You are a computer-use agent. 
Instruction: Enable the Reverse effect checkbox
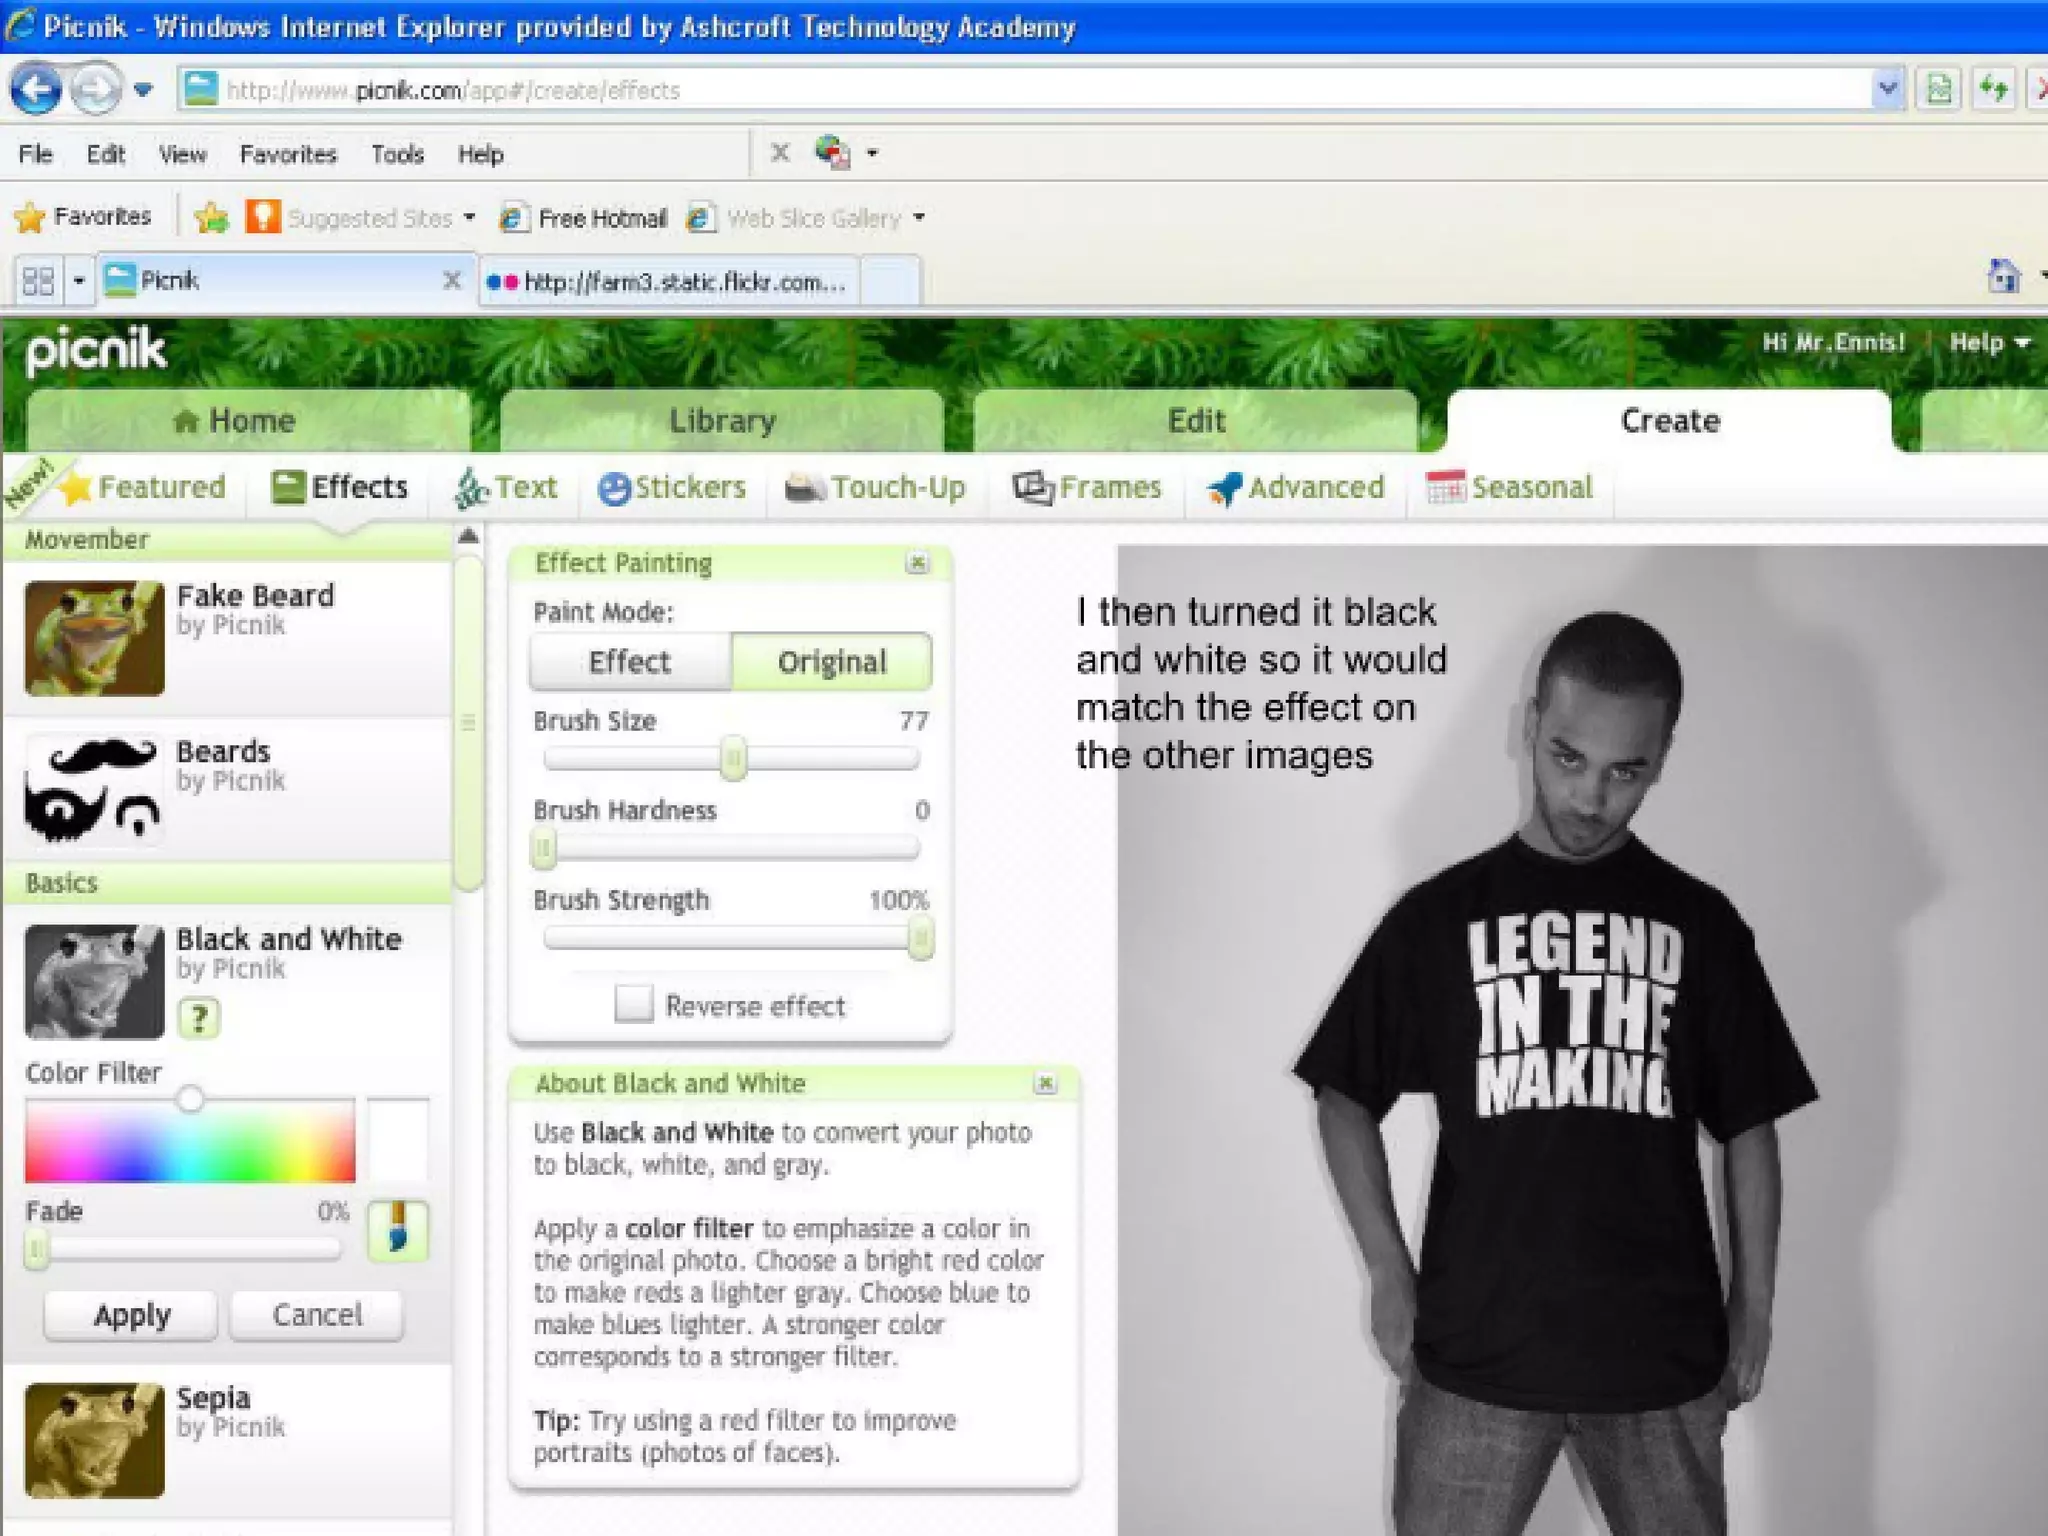coord(634,1004)
